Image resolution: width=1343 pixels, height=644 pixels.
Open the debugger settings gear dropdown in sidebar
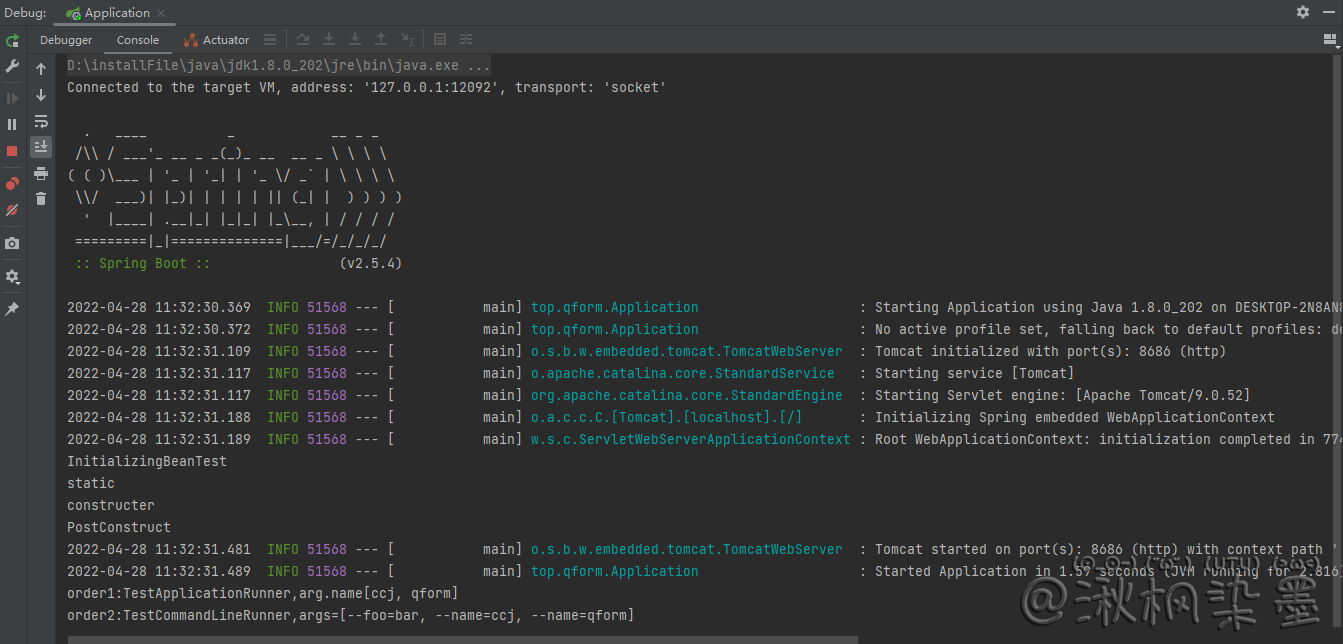click(x=12, y=277)
